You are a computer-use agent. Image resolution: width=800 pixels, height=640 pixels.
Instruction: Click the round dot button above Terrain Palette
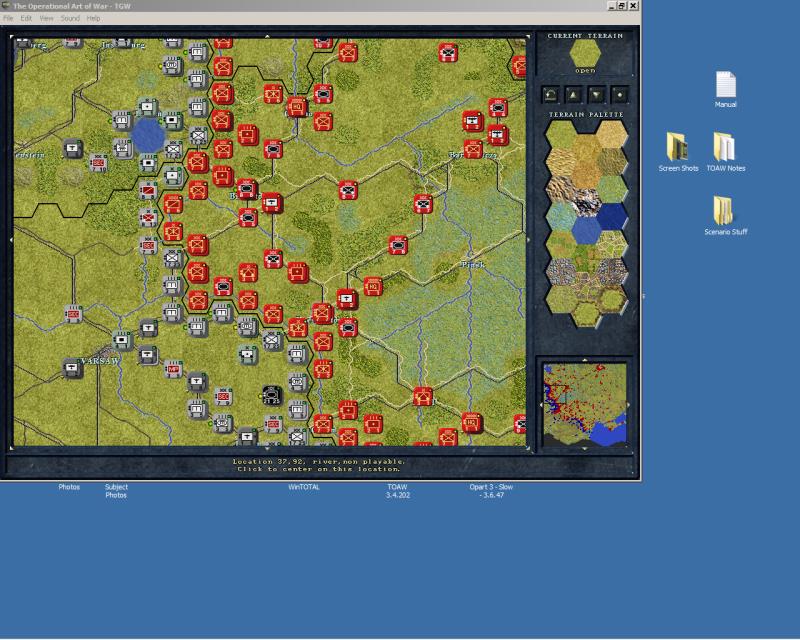[x=620, y=94]
